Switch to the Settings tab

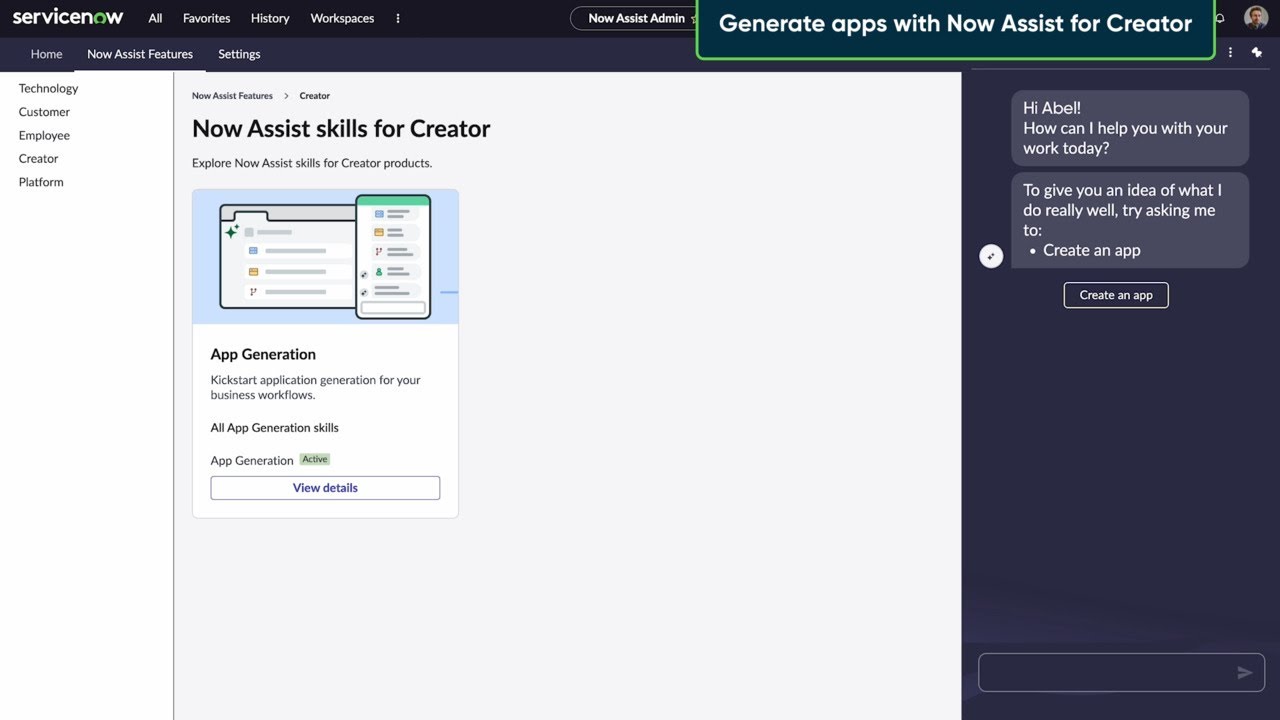point(238,54)
